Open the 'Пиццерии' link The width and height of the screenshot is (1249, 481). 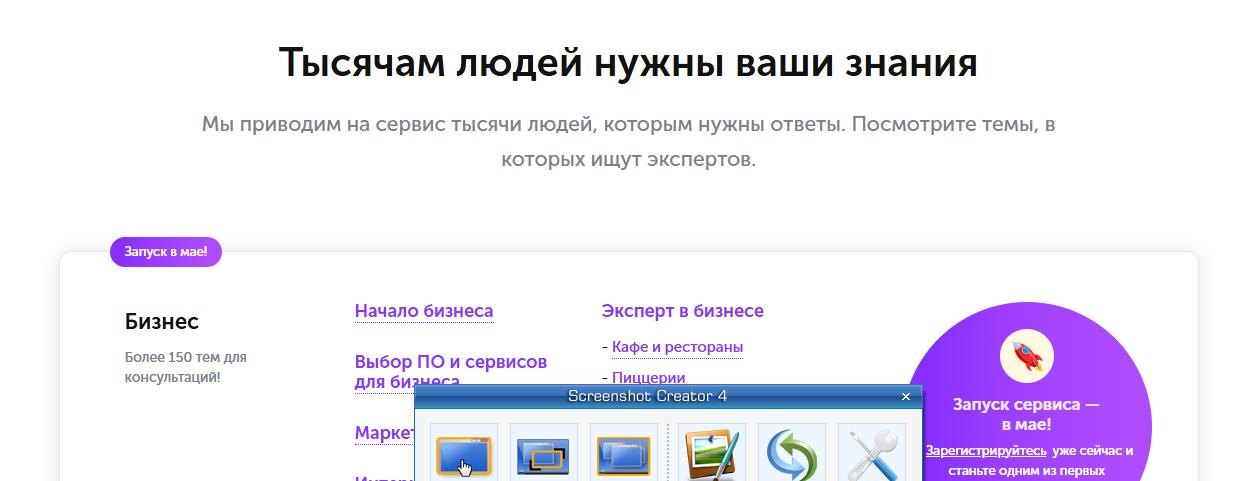click(649, 378)
